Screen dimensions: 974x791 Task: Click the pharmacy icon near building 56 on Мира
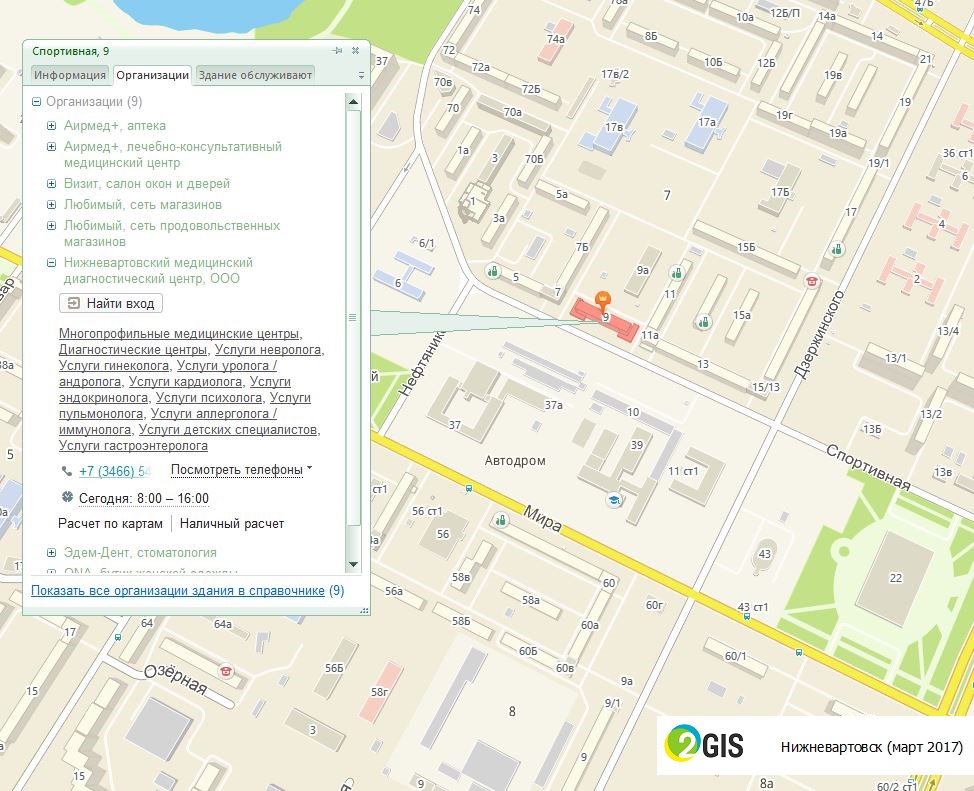pyautogui.click(x=501, y=519)
